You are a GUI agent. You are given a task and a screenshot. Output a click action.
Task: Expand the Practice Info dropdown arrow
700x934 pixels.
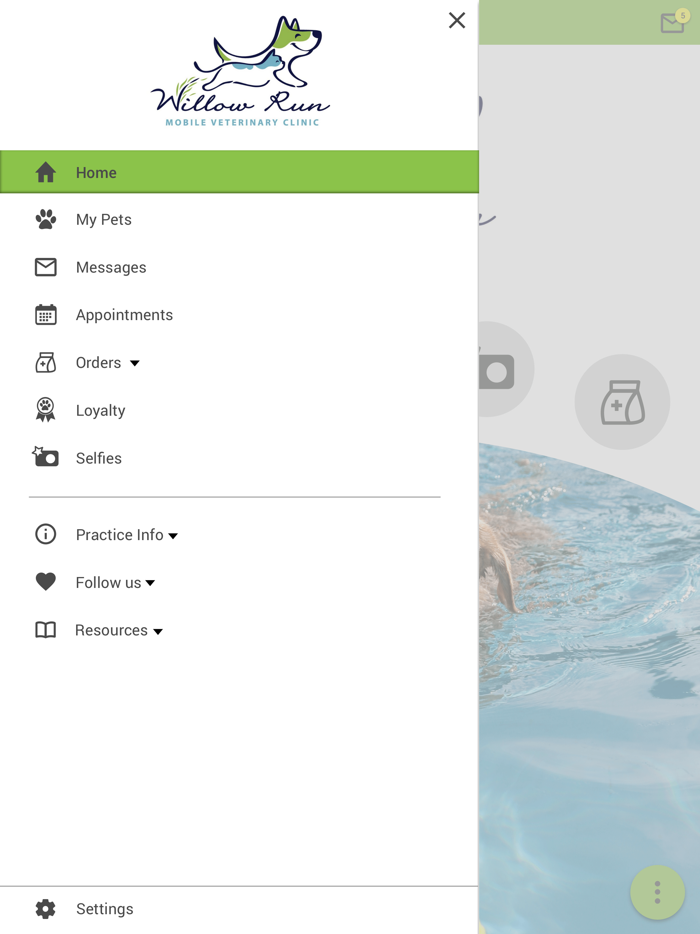pyautogui.click(x=173, y=536)
